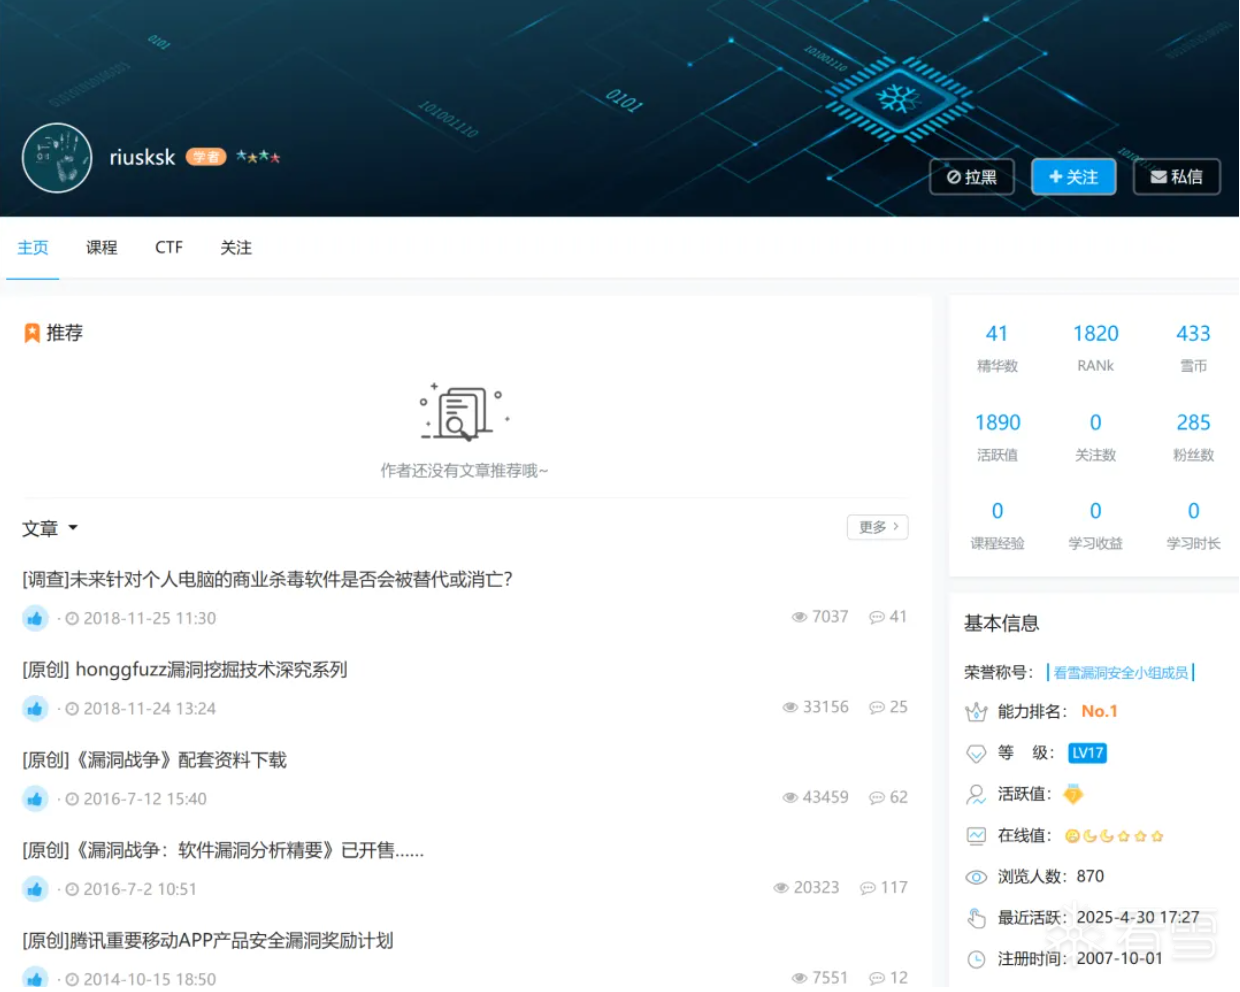1240x992 pixels.
Task: Click the comment icon beside 41
Action: click(x=877, y=617)
